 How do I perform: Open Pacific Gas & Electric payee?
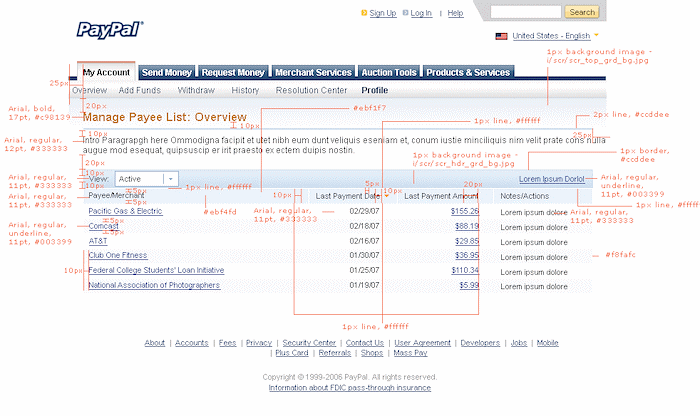click(x=125, y=211)
